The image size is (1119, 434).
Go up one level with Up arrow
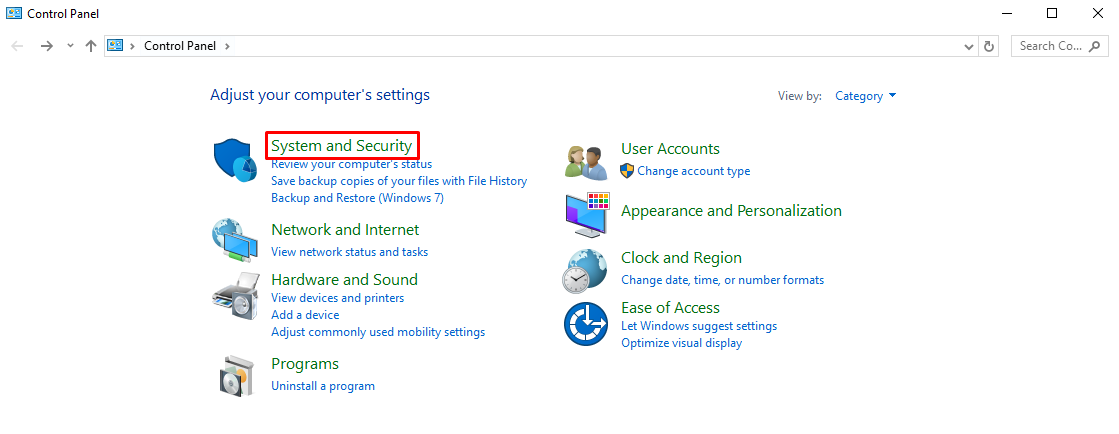point(91,46)
